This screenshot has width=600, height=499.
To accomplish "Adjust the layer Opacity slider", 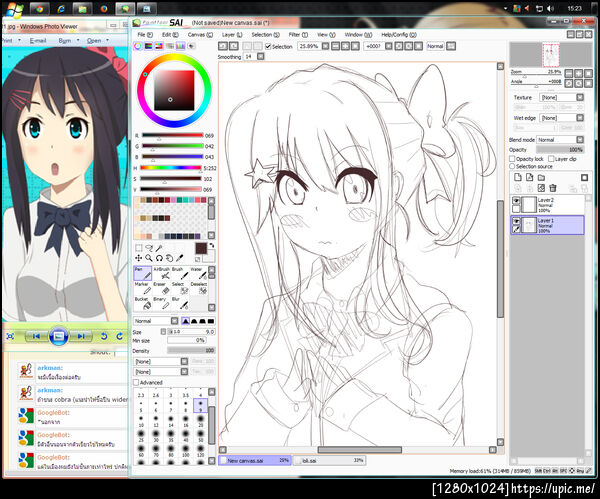I will (x=560, y=150).
